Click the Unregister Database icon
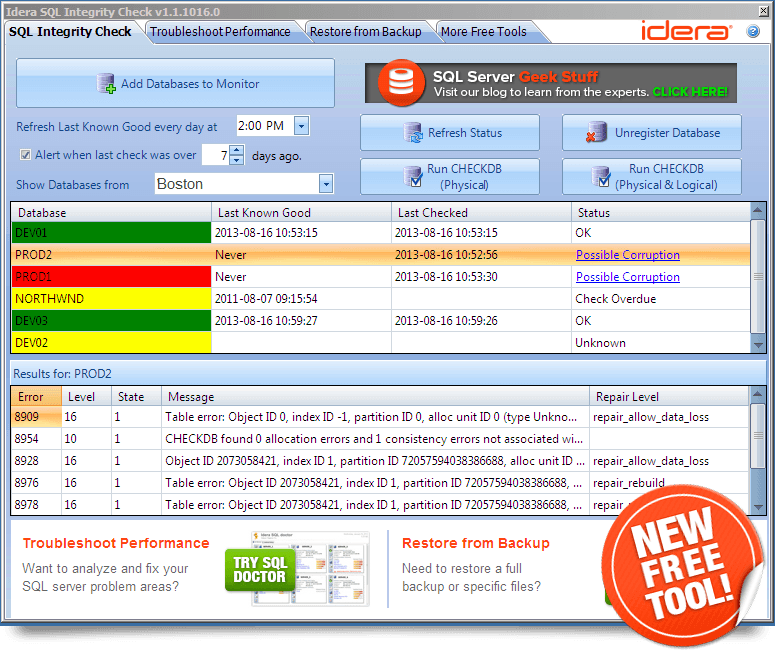Viewport: 775px width, 650px height. (x=598, y=133)
